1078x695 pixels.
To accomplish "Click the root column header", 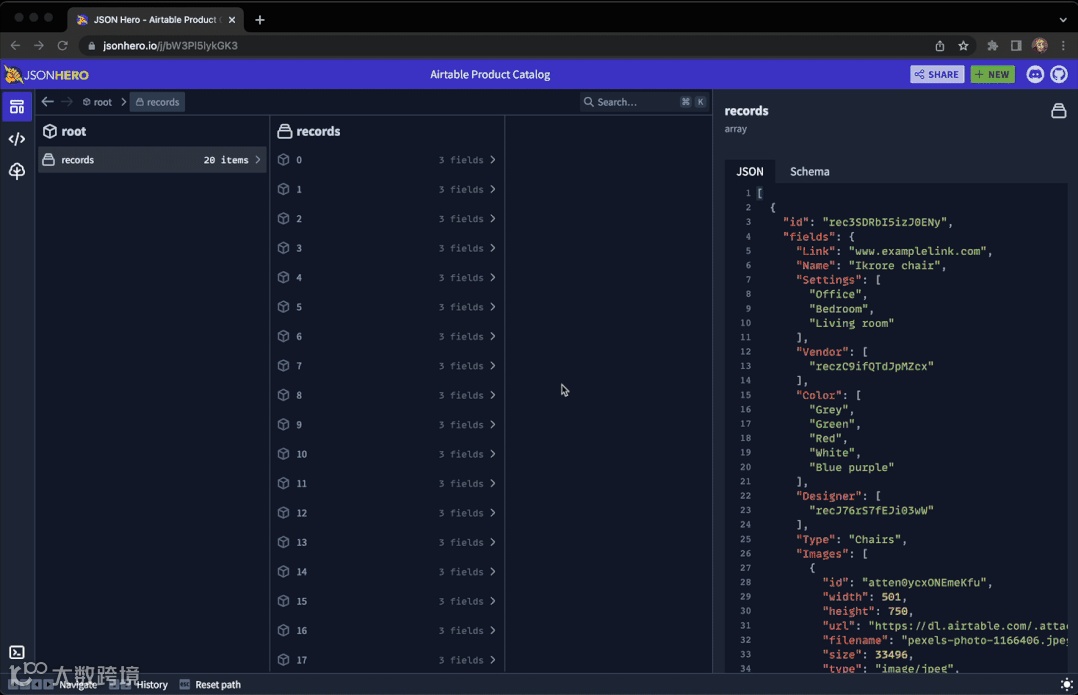I will click(65, 131).
